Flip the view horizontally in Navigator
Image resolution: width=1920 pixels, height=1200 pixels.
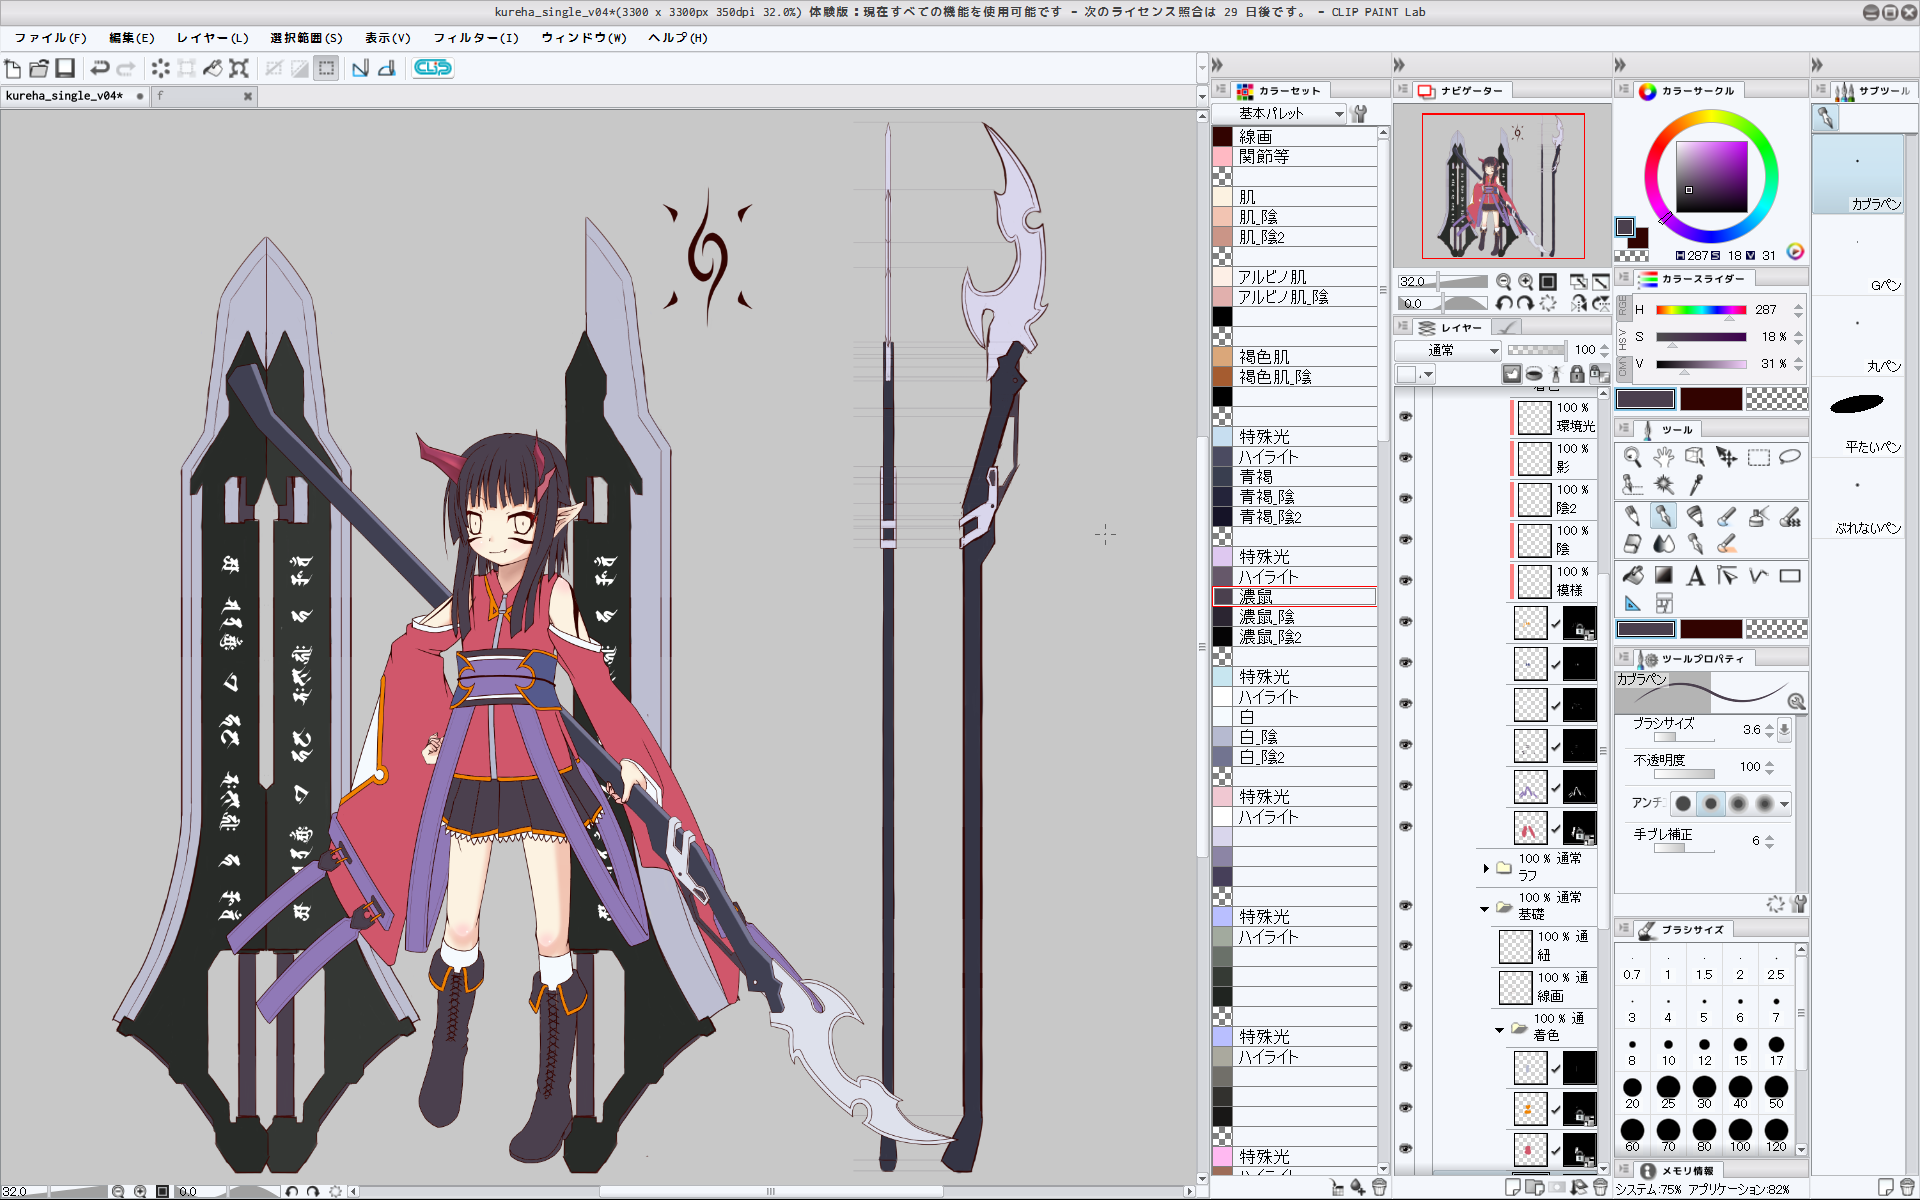click(1578, 303)
